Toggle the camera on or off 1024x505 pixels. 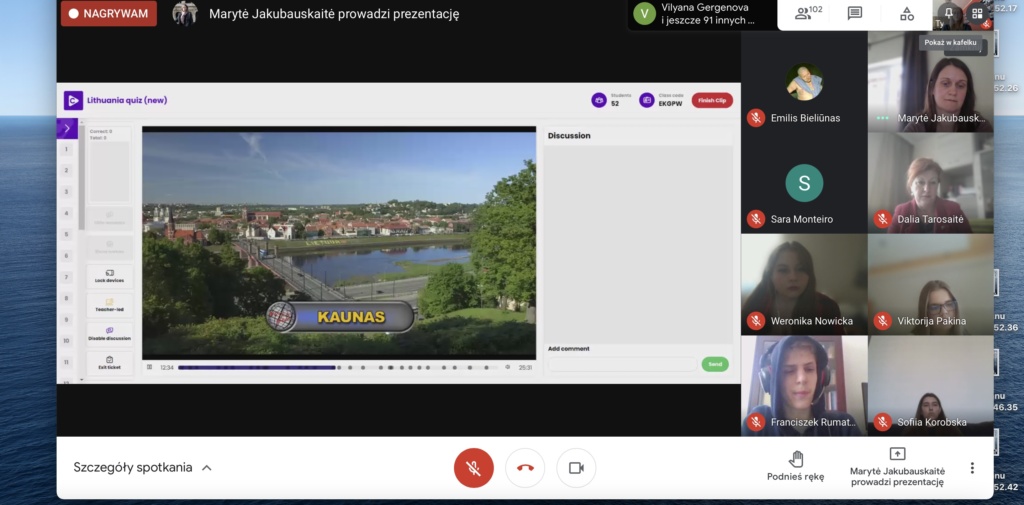[576, 468]
